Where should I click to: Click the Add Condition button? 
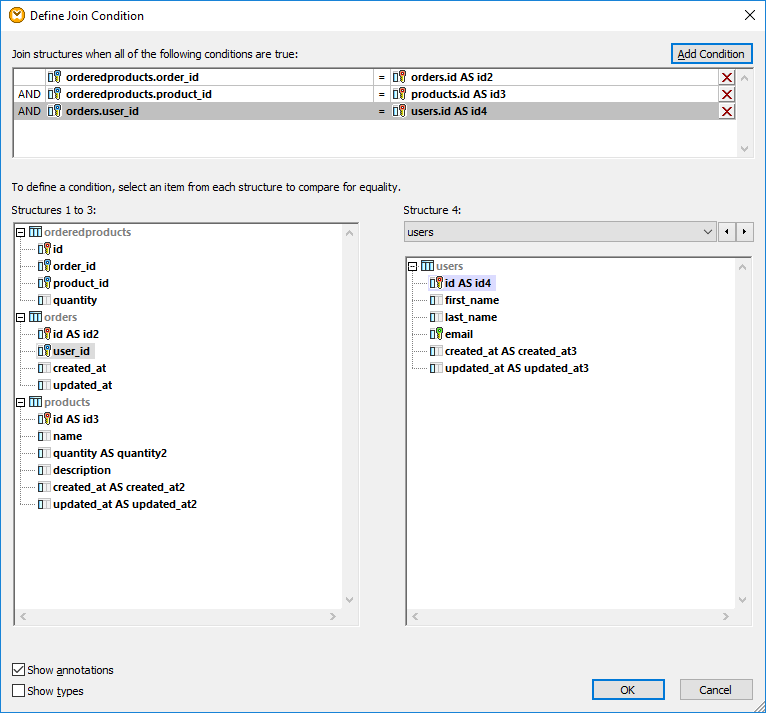coord(711,54)
